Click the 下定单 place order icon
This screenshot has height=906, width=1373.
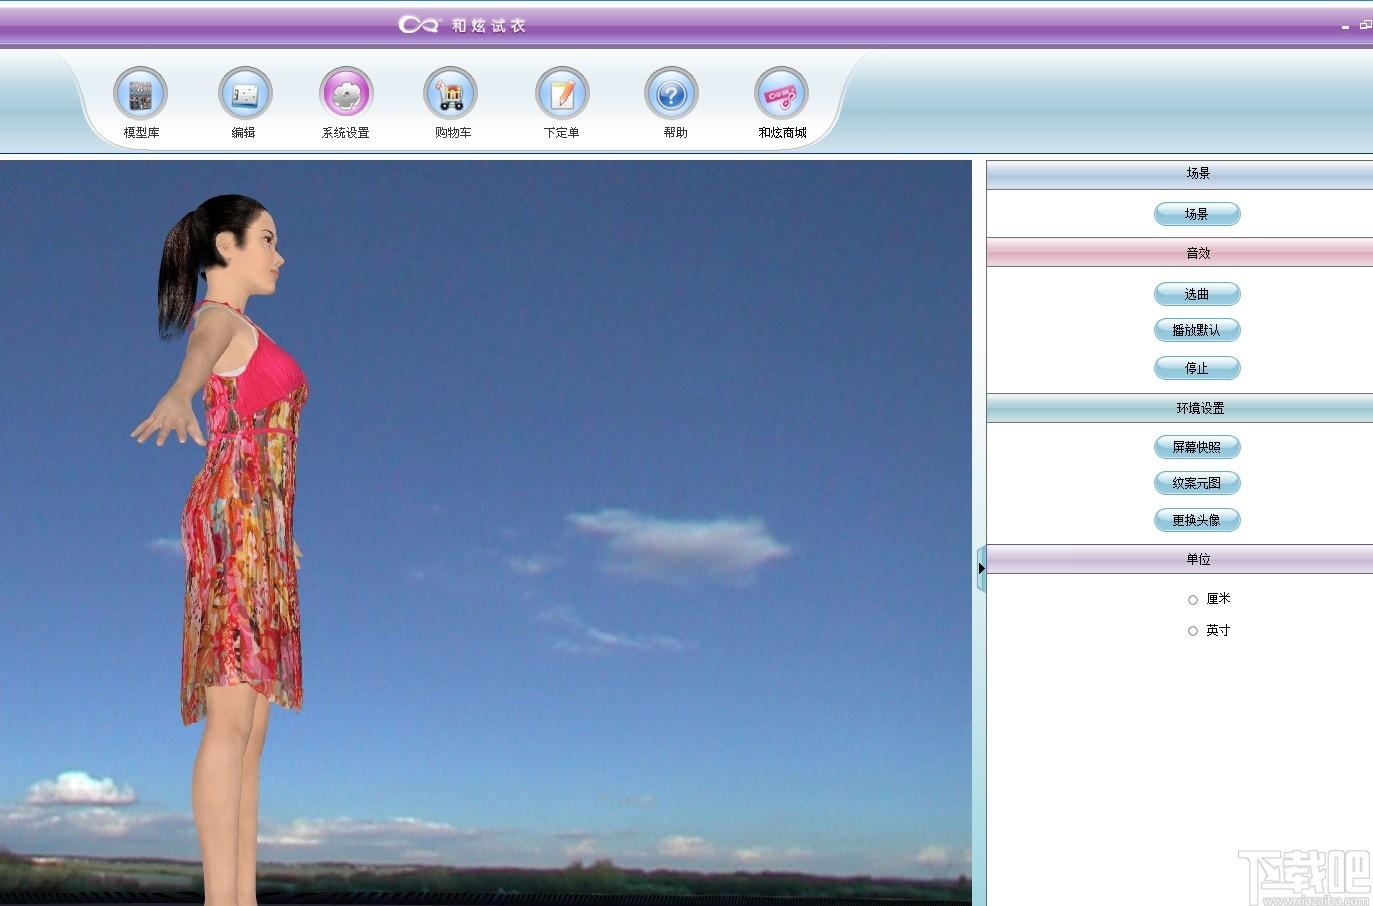coord(562,94)
